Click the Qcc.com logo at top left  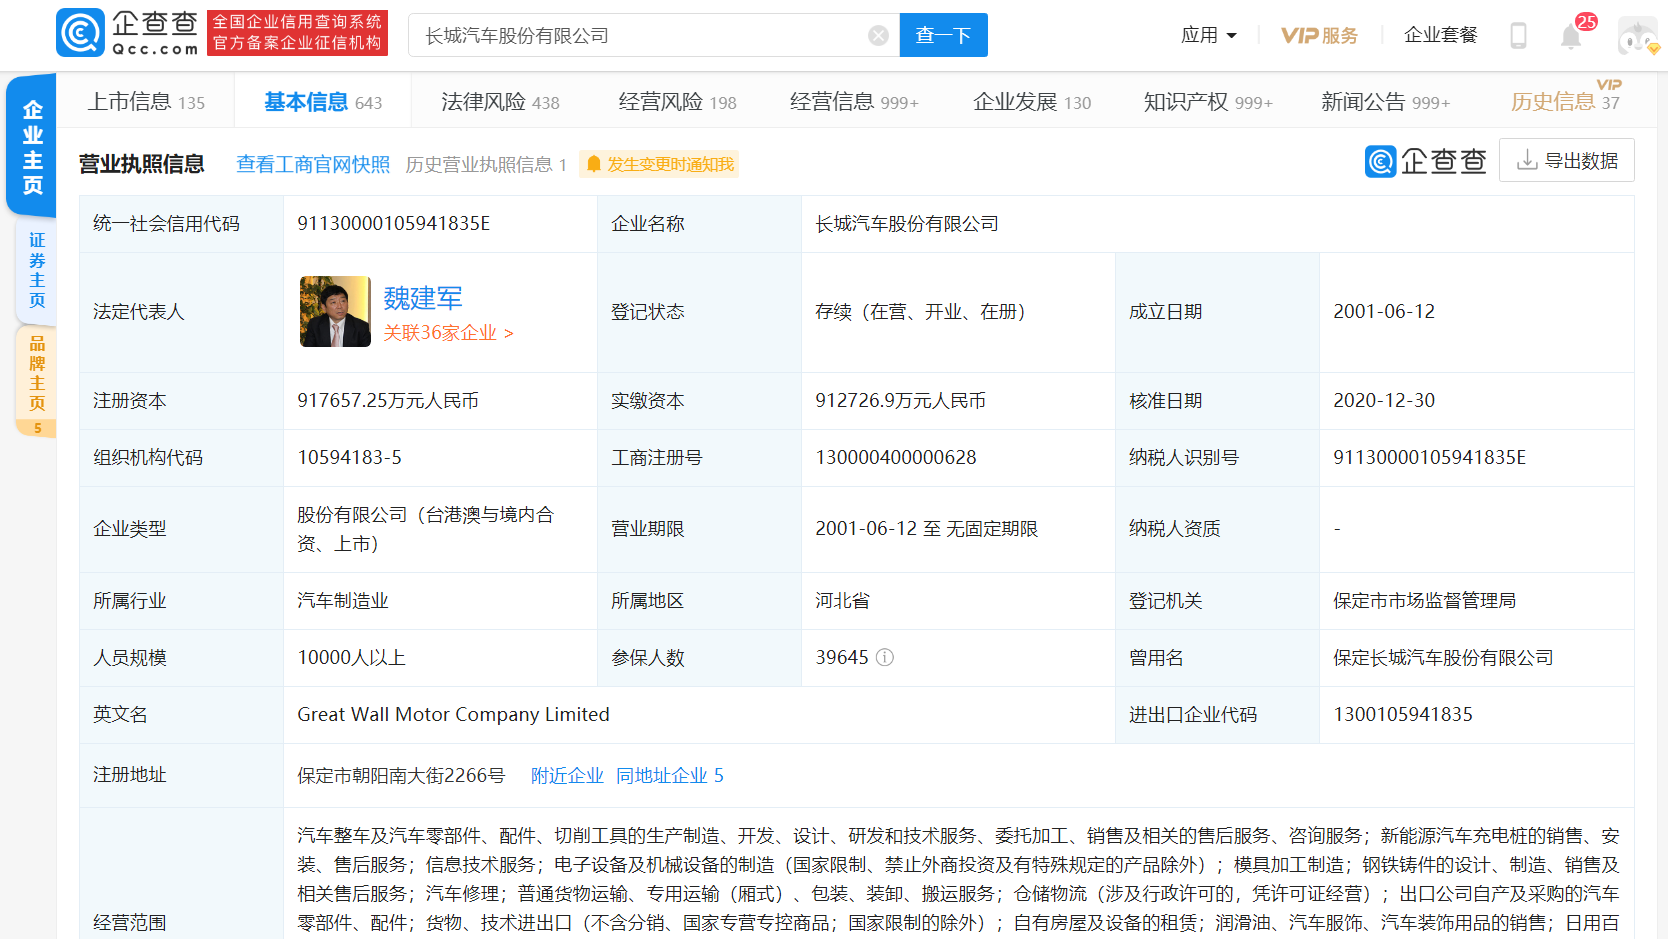(128, 33)
